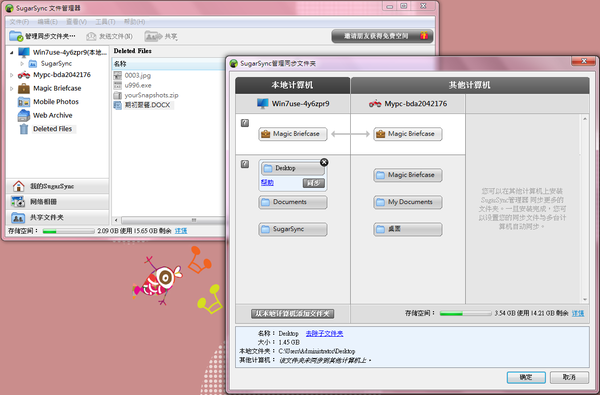Confirm with 确定 button
This screenshot has width=600, height=395.
[526, 377]
